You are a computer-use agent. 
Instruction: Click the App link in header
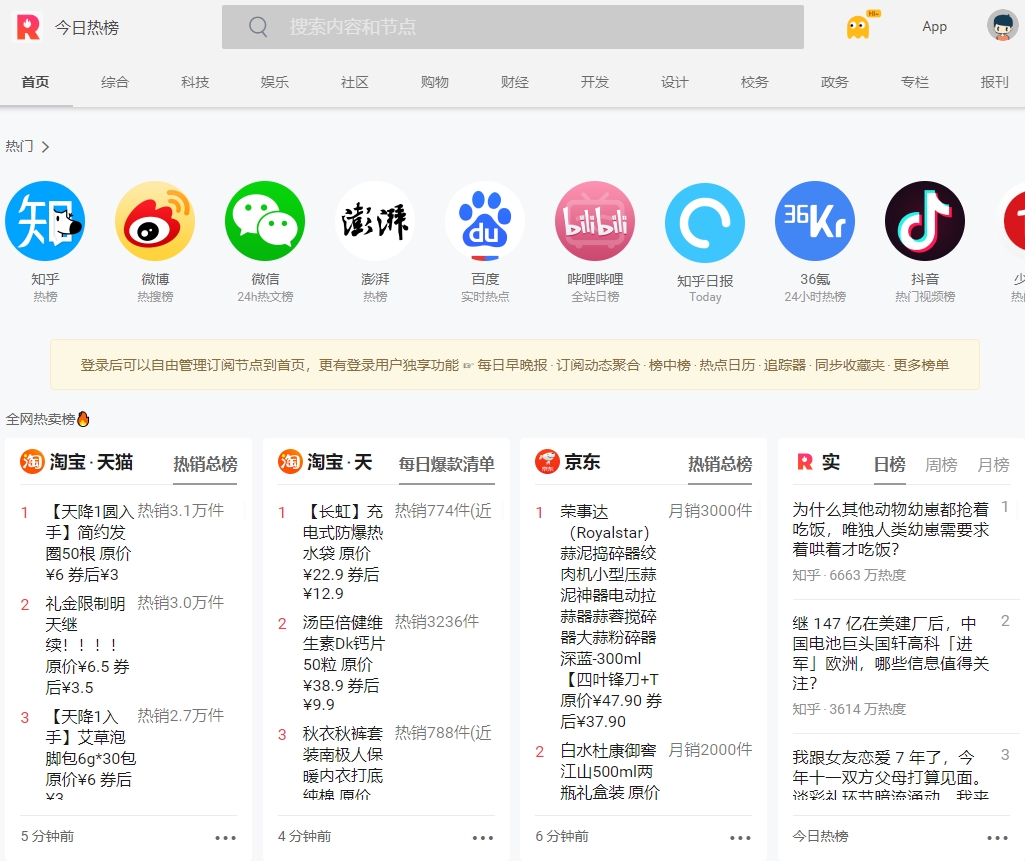(934, 27)
